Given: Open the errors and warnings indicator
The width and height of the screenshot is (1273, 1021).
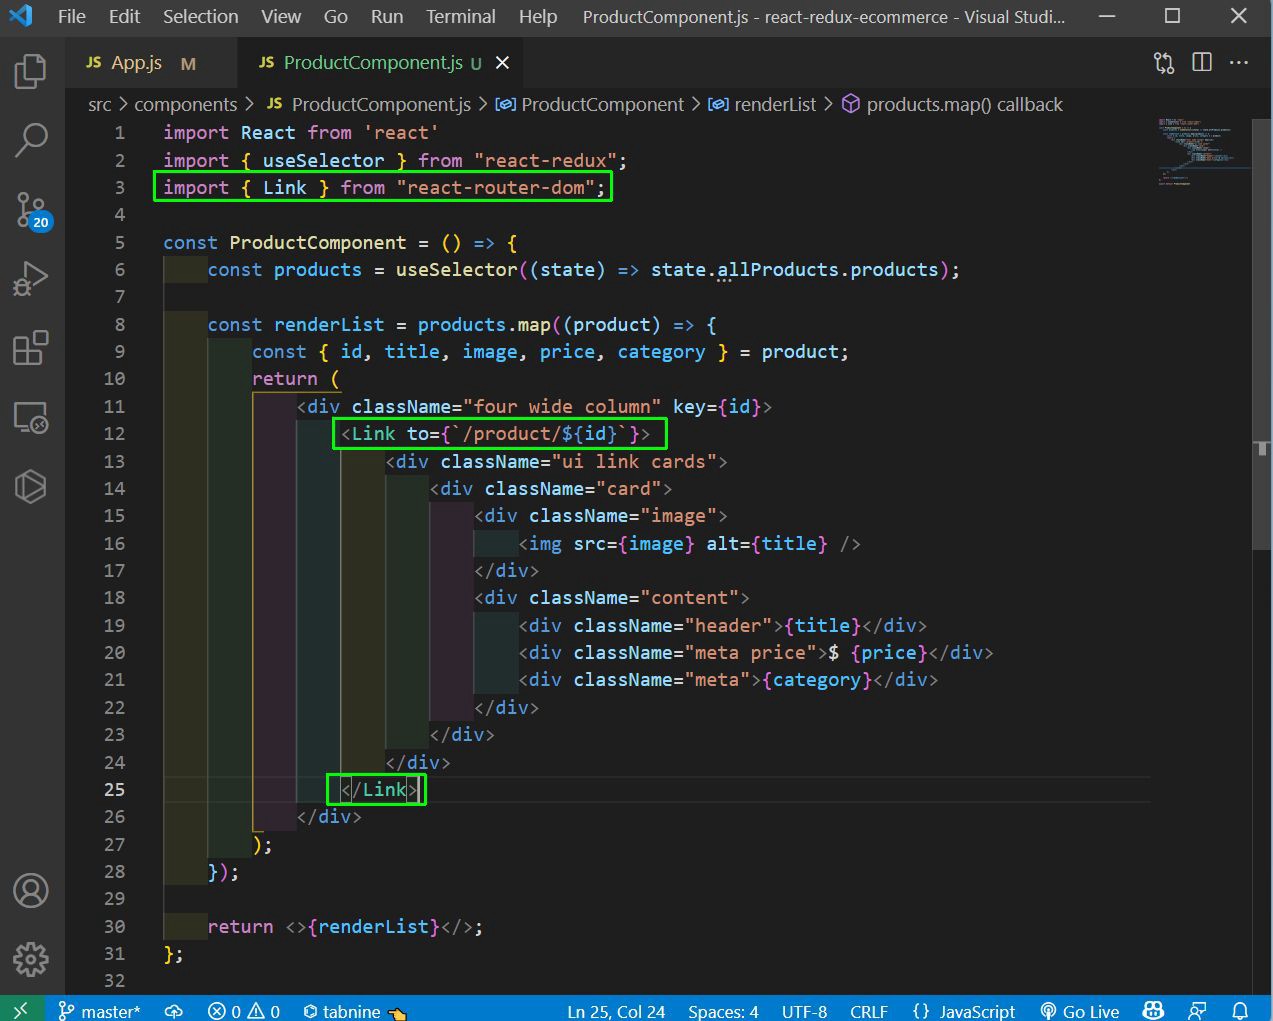Looking at the screenshot, I should coord(243,1011).
